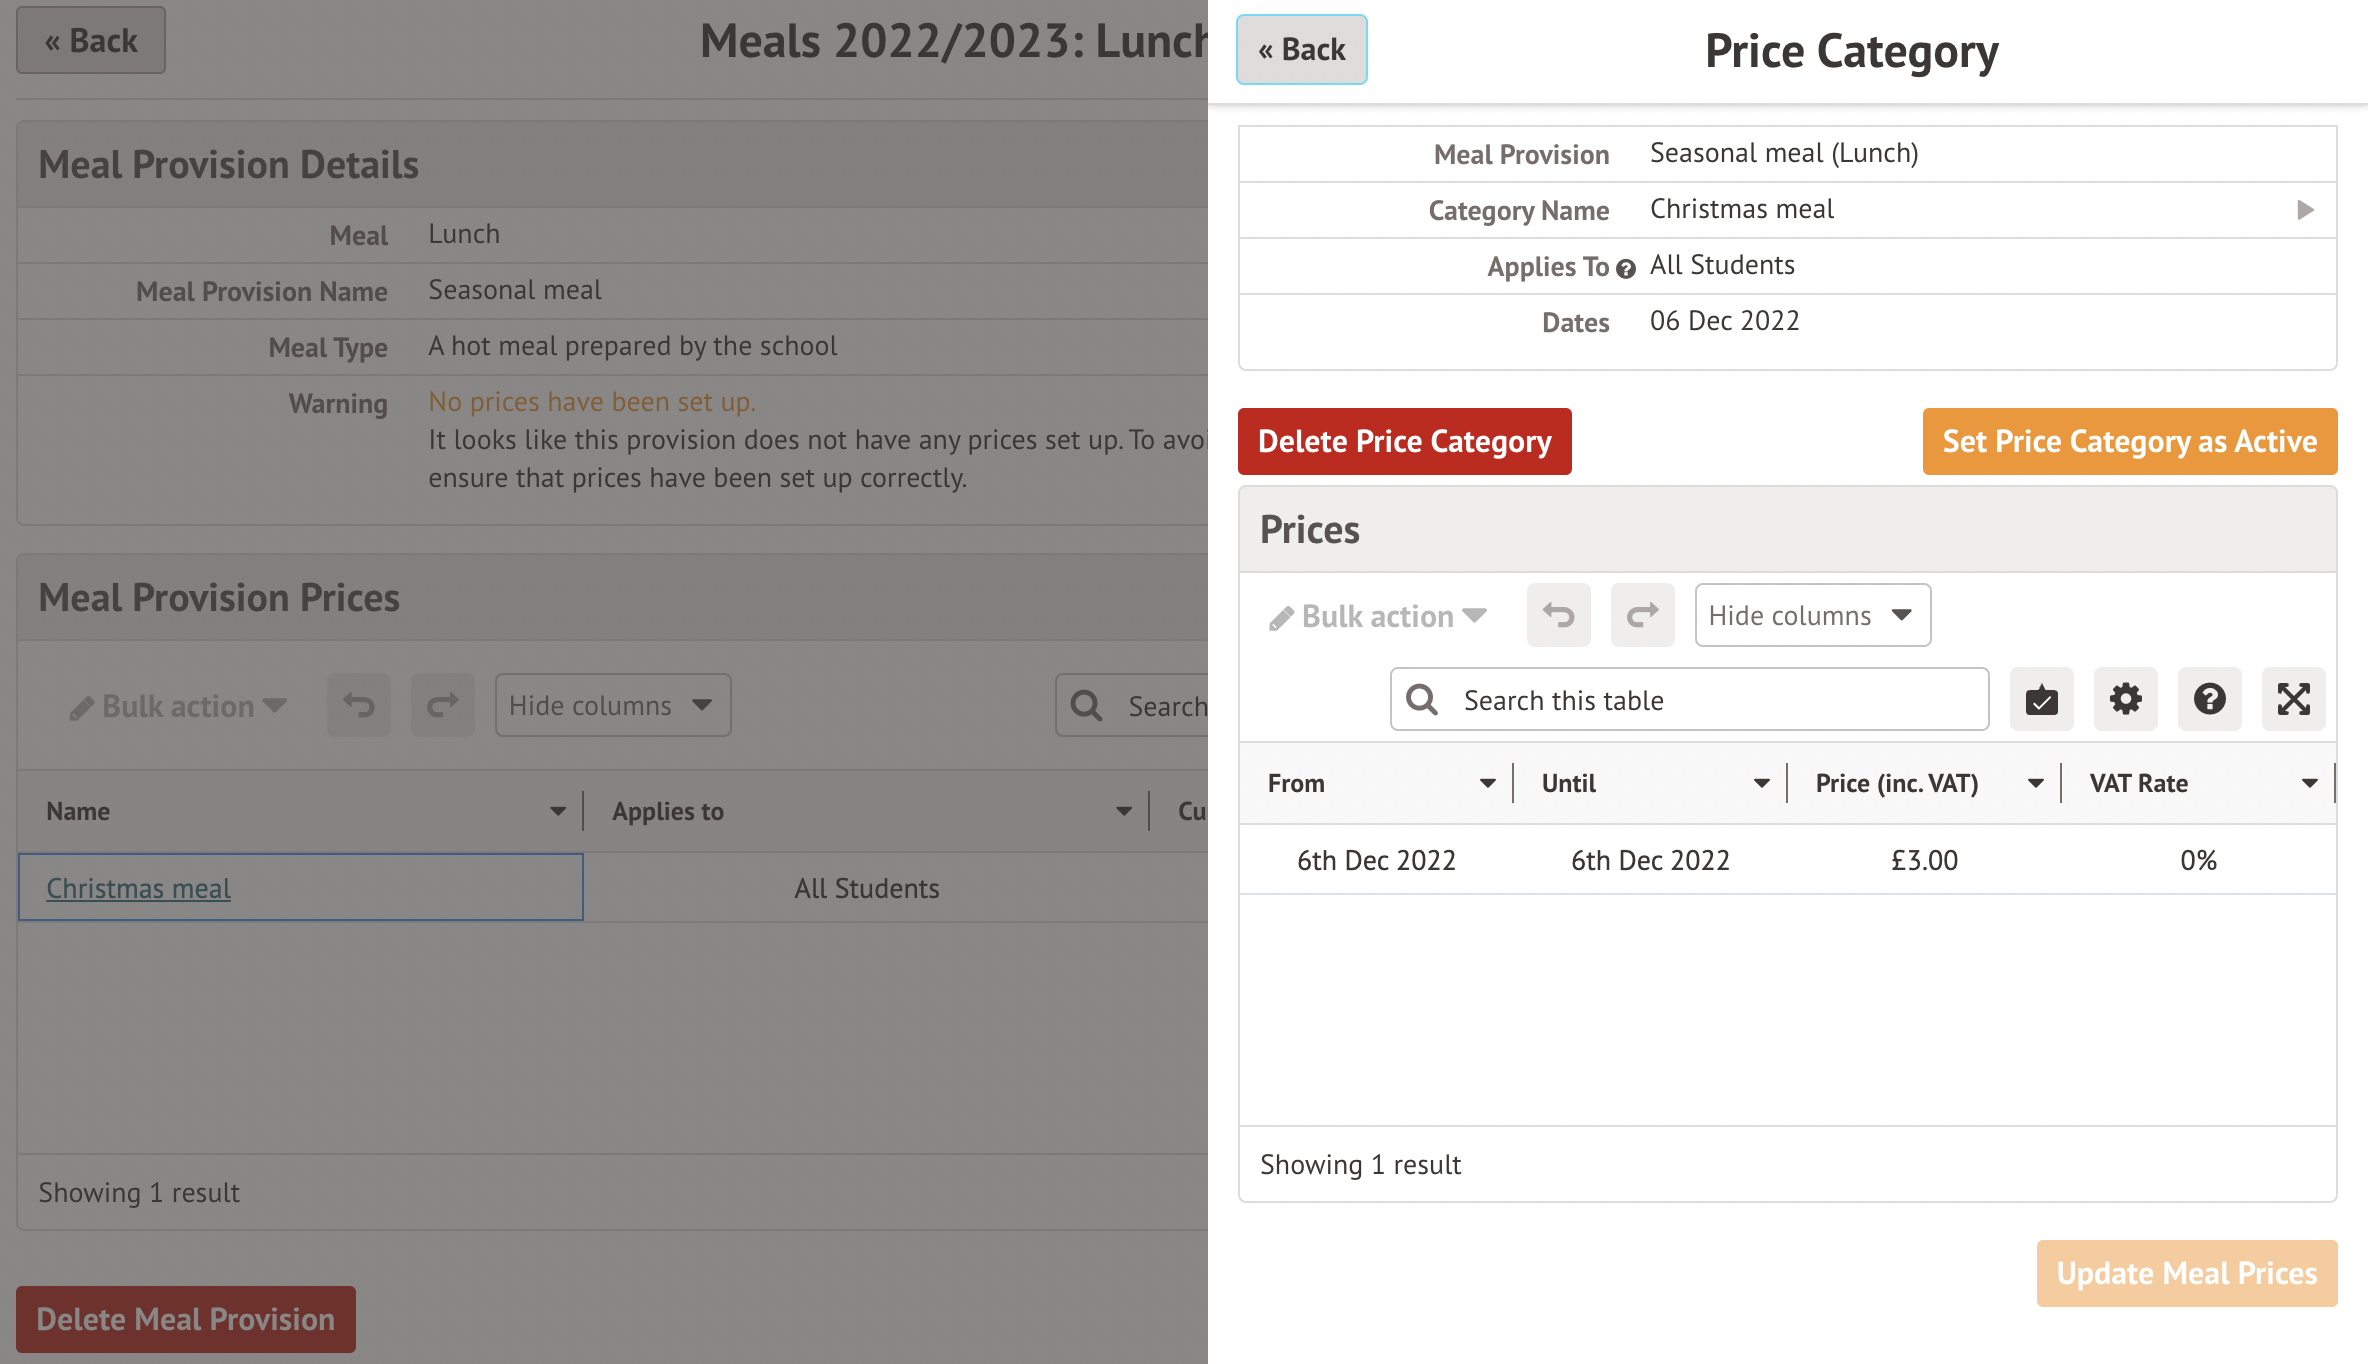The height and width of the screenshot is (1364, 2368).
Task: Click Set Price Category as Active
Action: [2129, 441]
